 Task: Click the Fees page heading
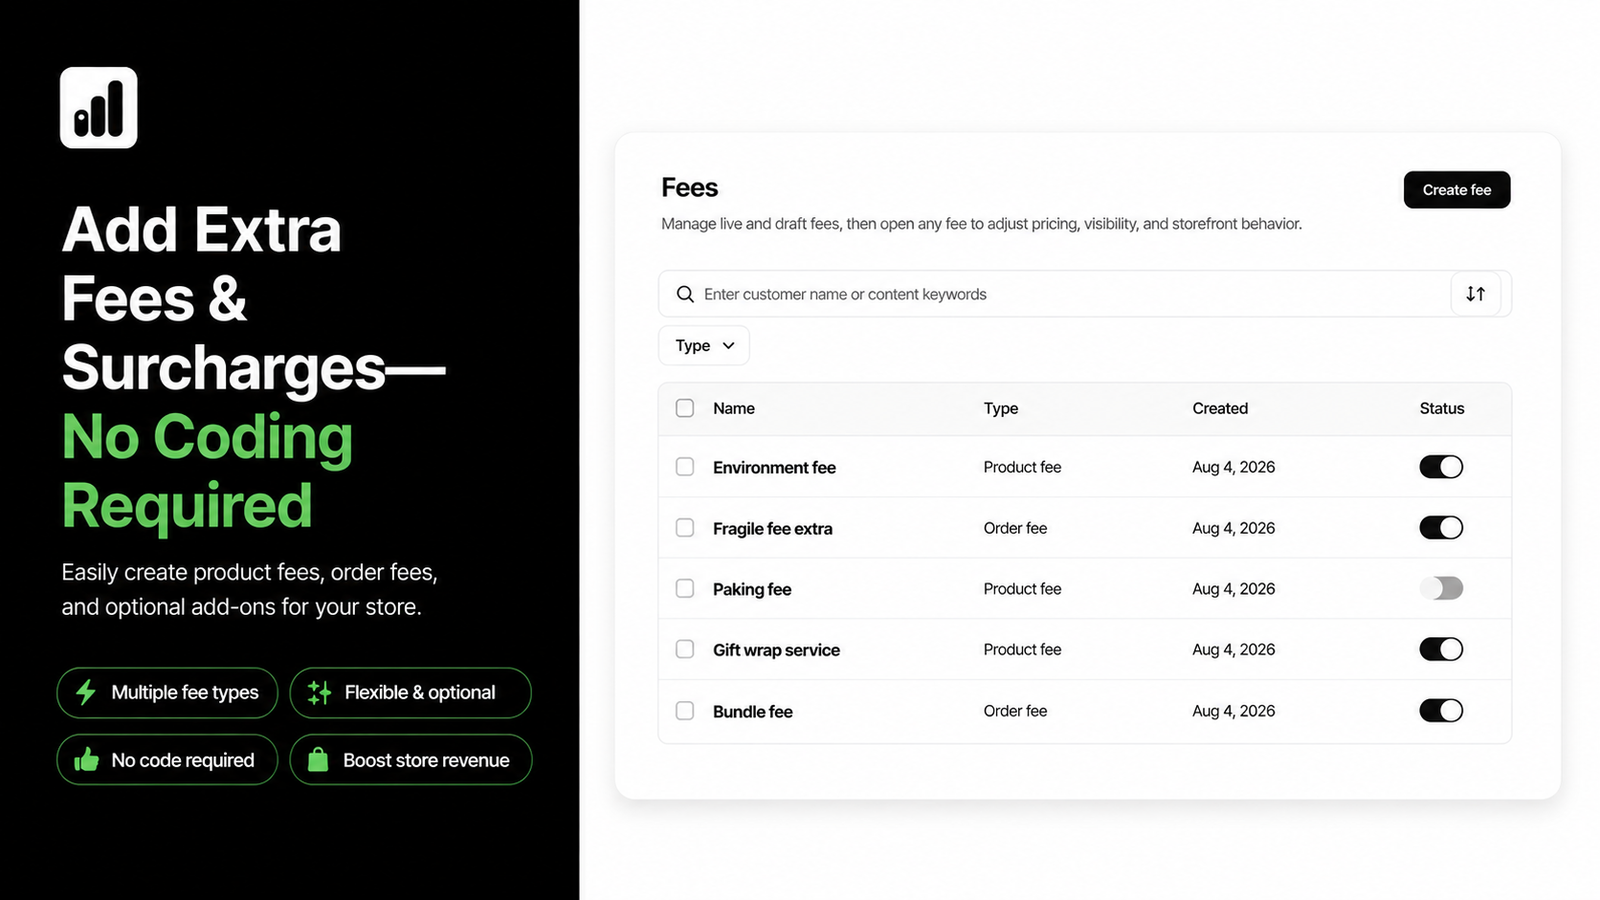point(690,188)
